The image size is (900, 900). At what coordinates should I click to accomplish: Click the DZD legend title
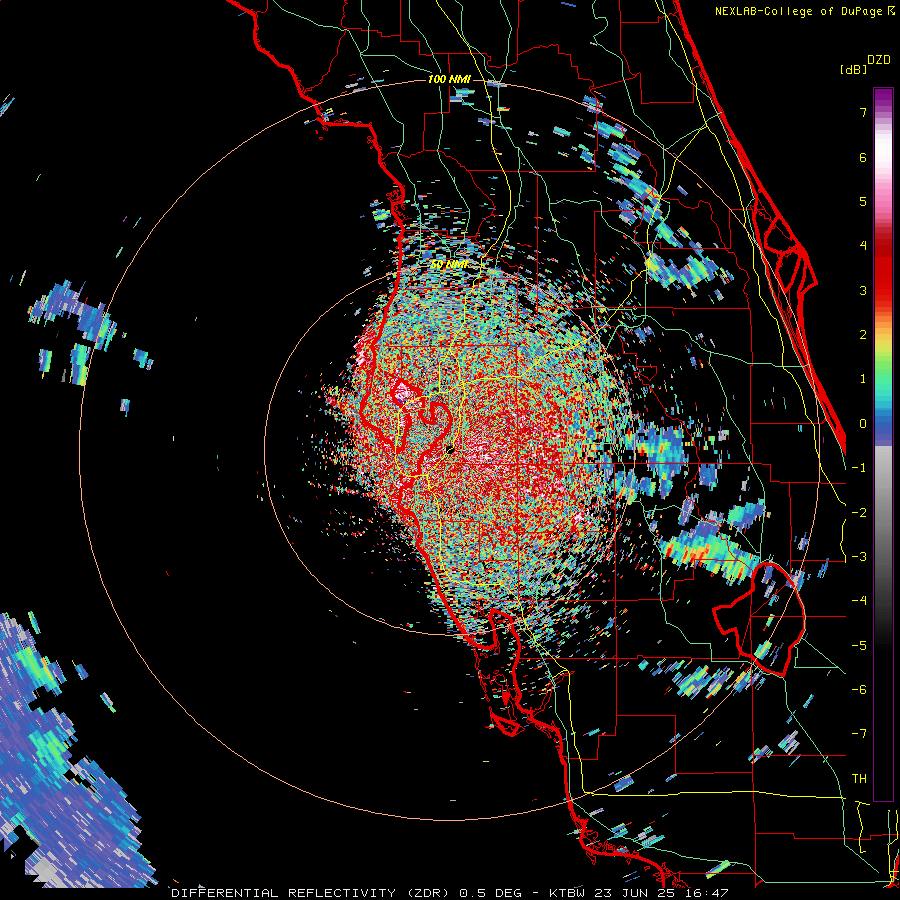point(879,60)
